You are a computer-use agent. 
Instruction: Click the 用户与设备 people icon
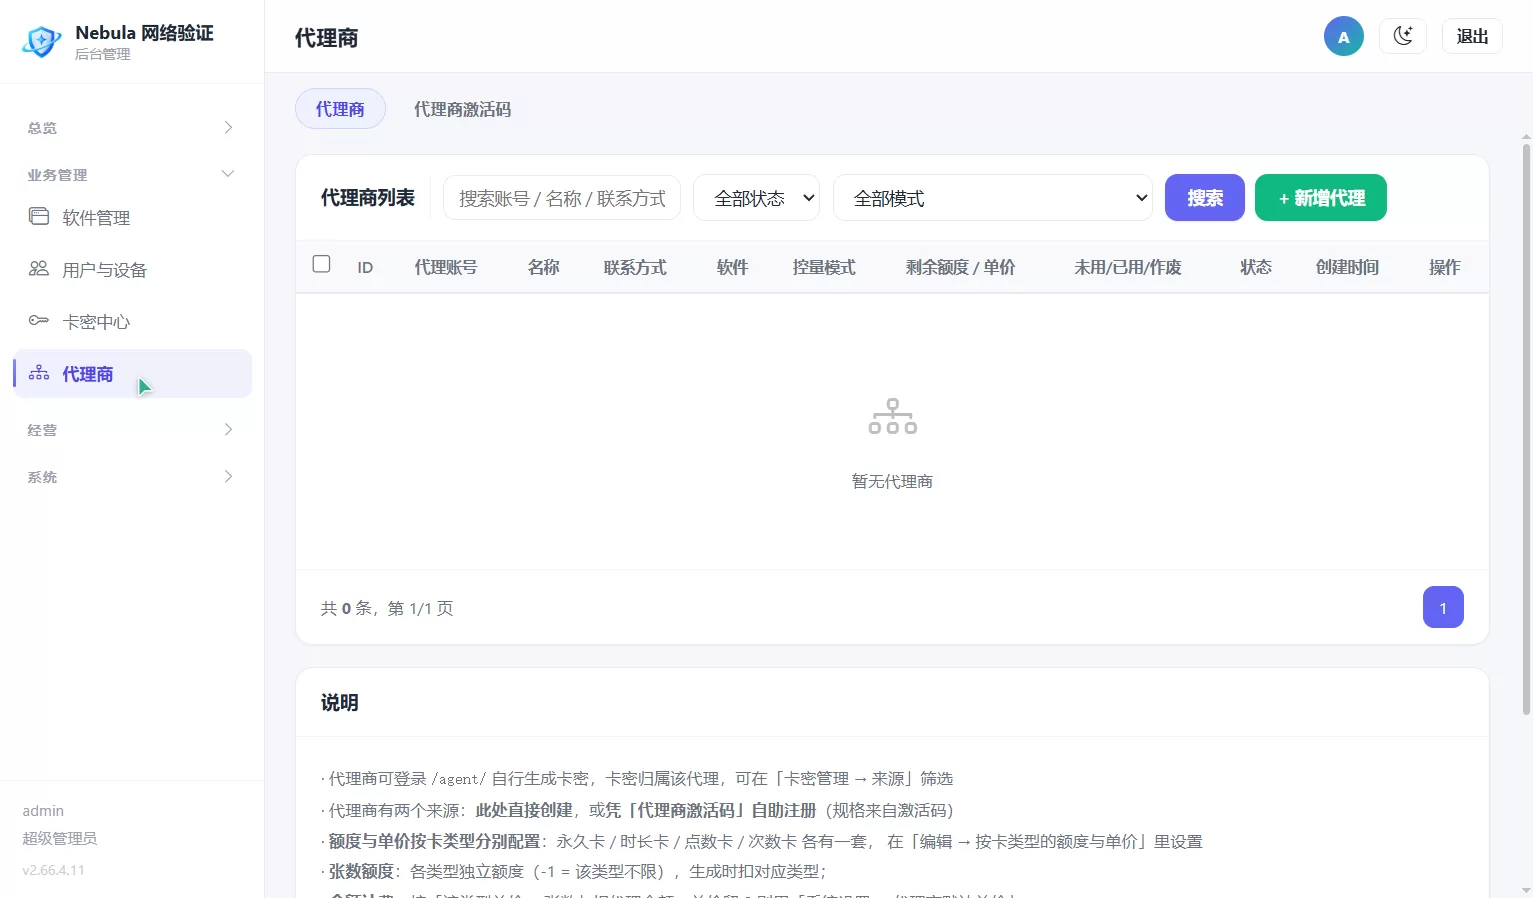[39, 268]
